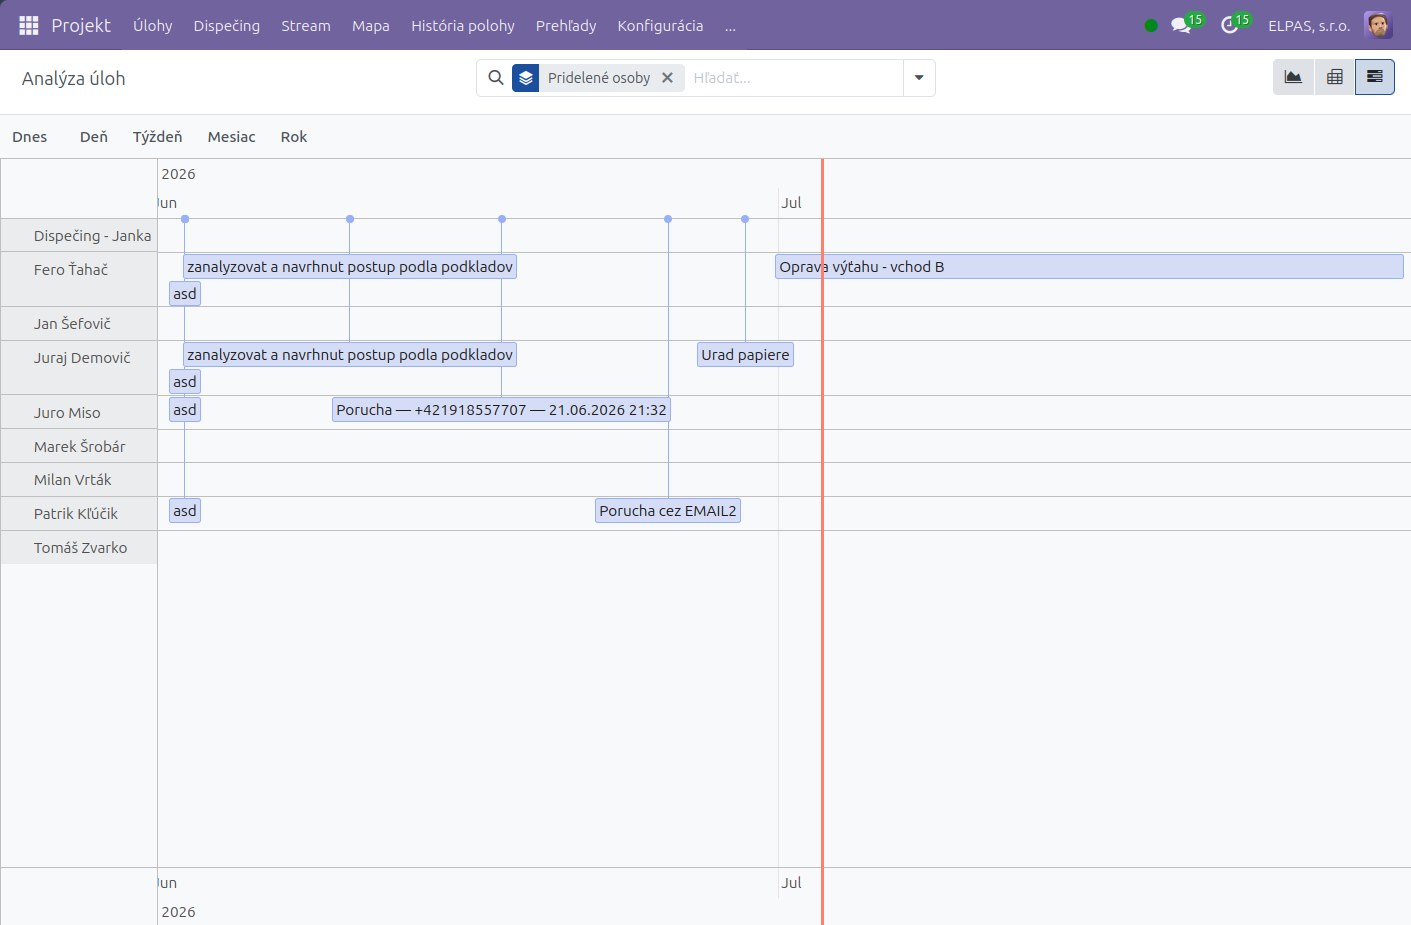
Task: Open the Konfigurácia menu
Action: (660, 26)
